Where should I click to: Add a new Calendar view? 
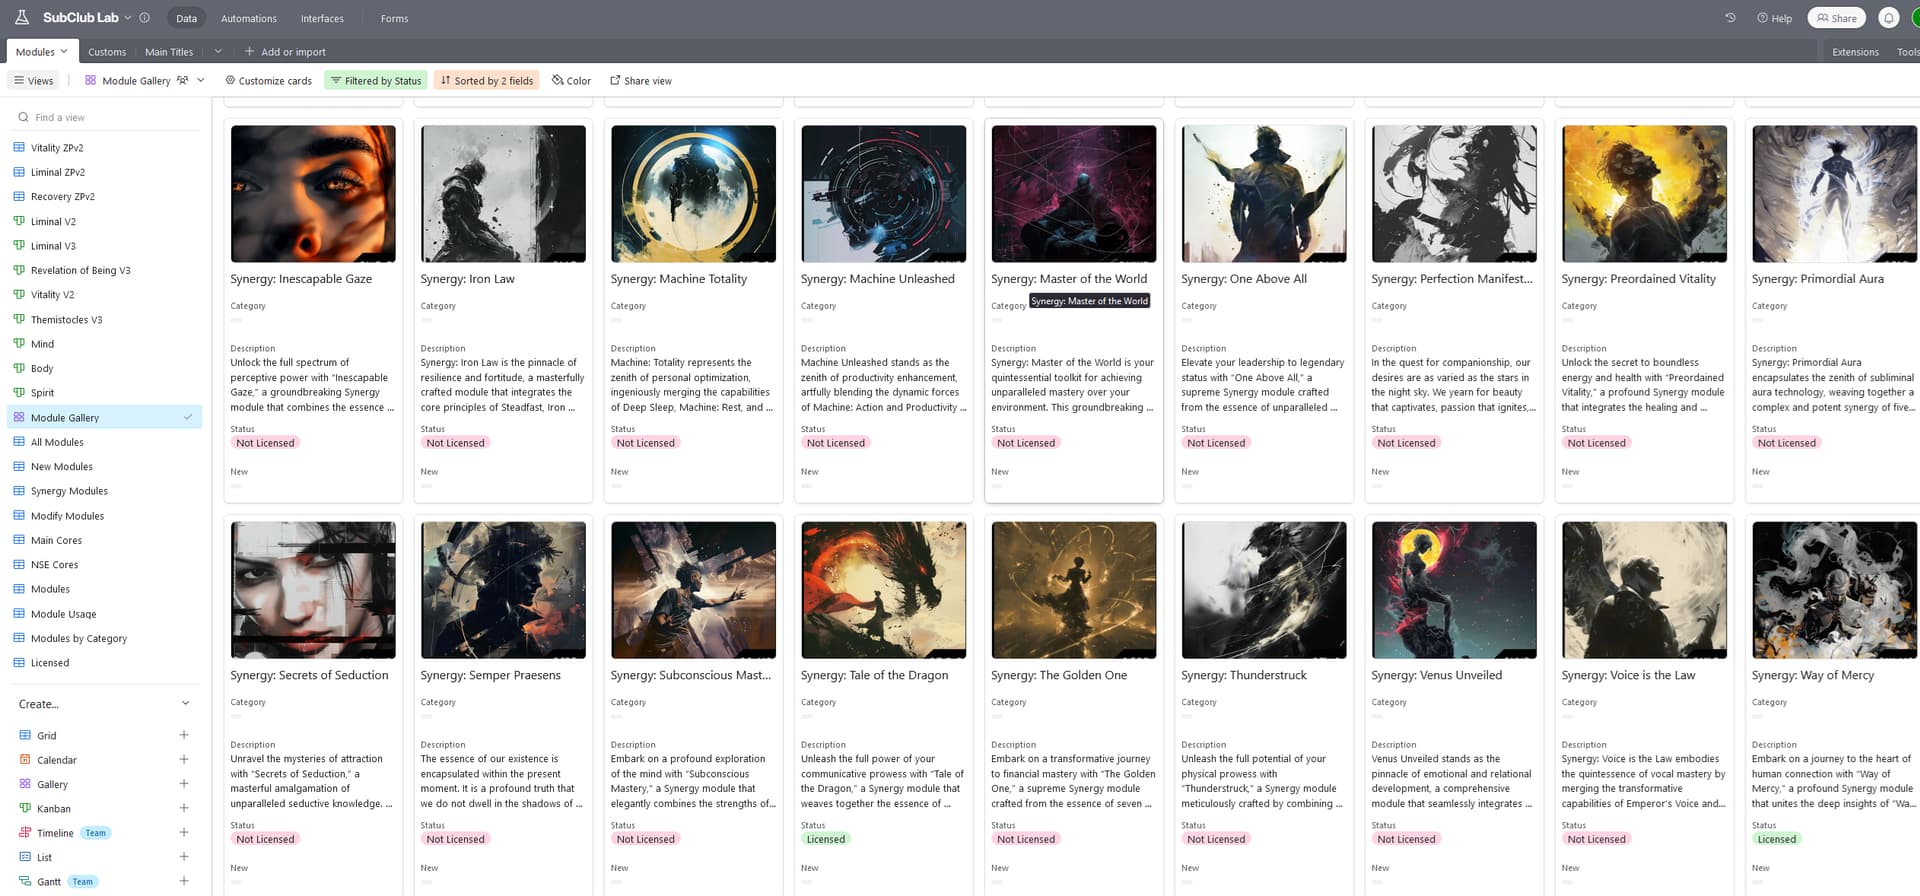pyautogui.click(x=184, y=760)
